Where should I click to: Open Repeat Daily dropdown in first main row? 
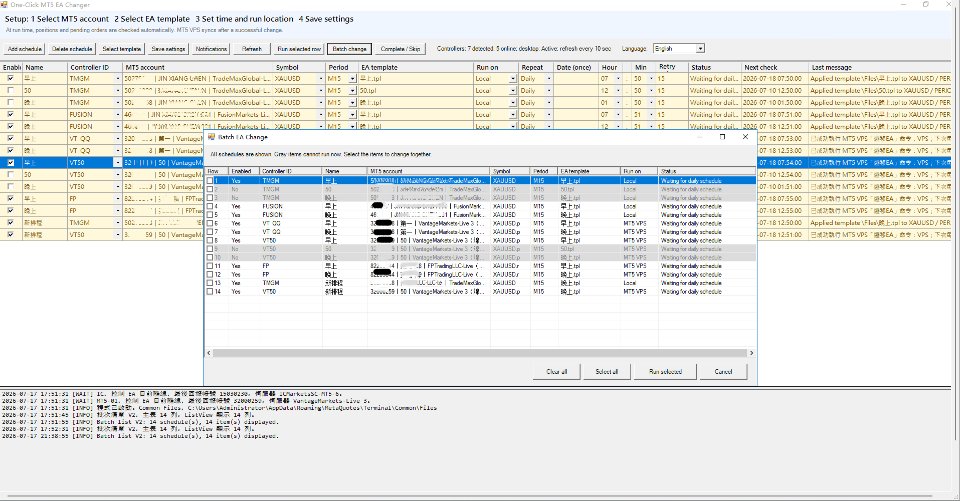pyautogui.click(x=549, y=79)
